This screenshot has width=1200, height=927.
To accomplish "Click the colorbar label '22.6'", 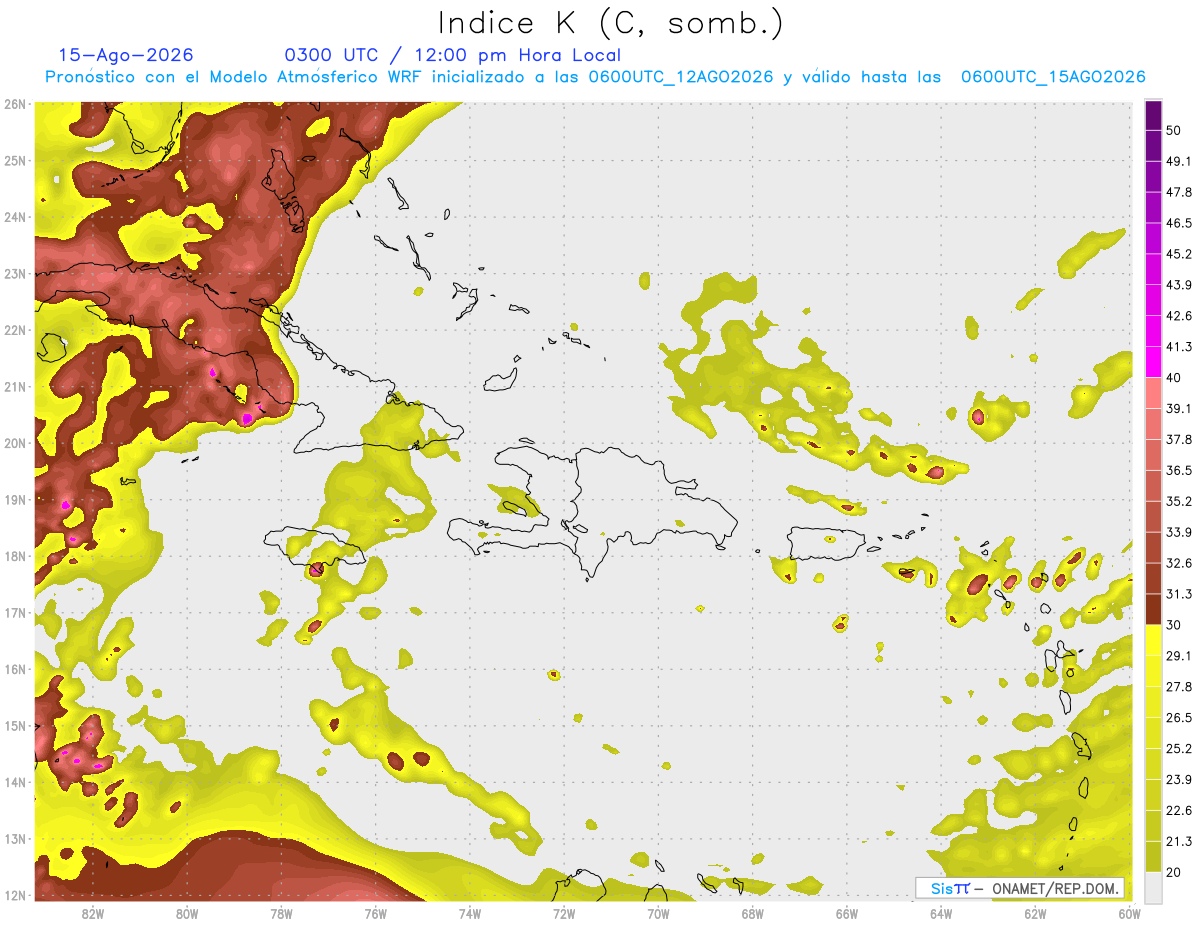I will click(x=1178, y=811).
